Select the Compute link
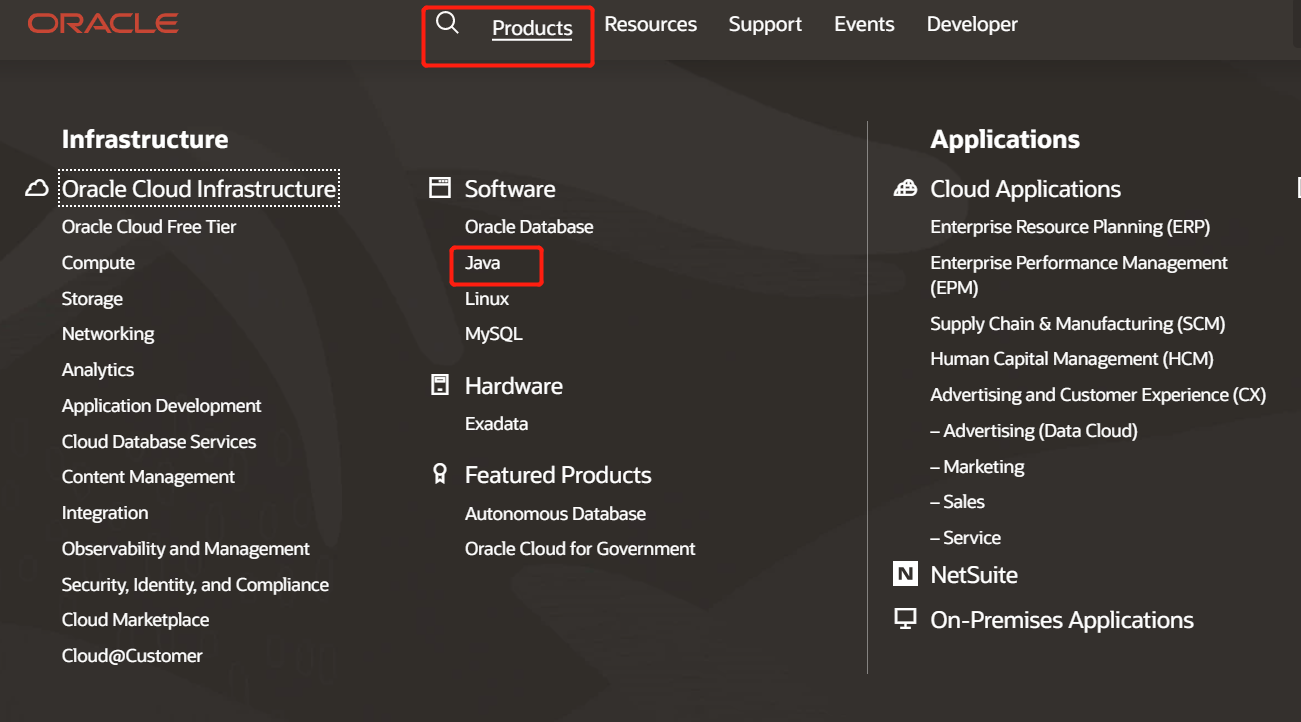Image resolution: width=1301 pixels, height=722 pixels. (x=98, y=263)
